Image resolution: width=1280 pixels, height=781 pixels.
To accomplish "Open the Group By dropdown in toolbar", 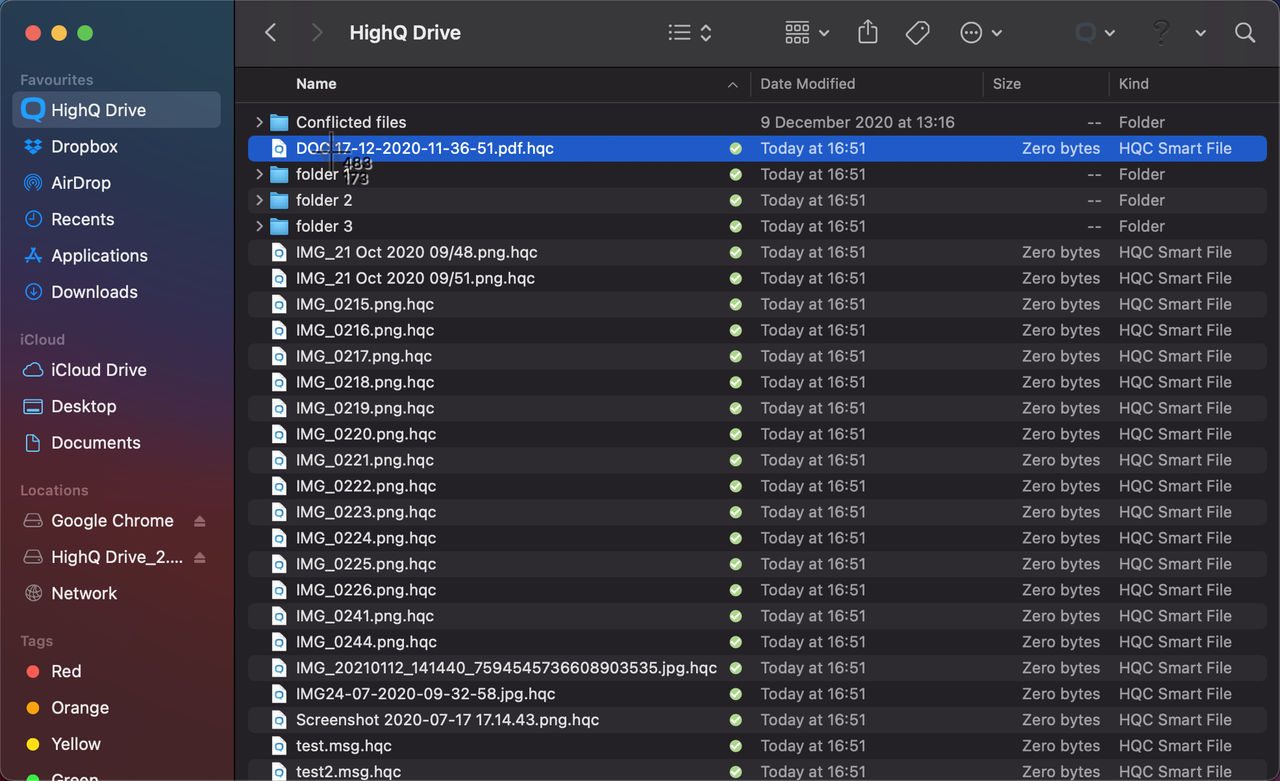I will [807, 33].
